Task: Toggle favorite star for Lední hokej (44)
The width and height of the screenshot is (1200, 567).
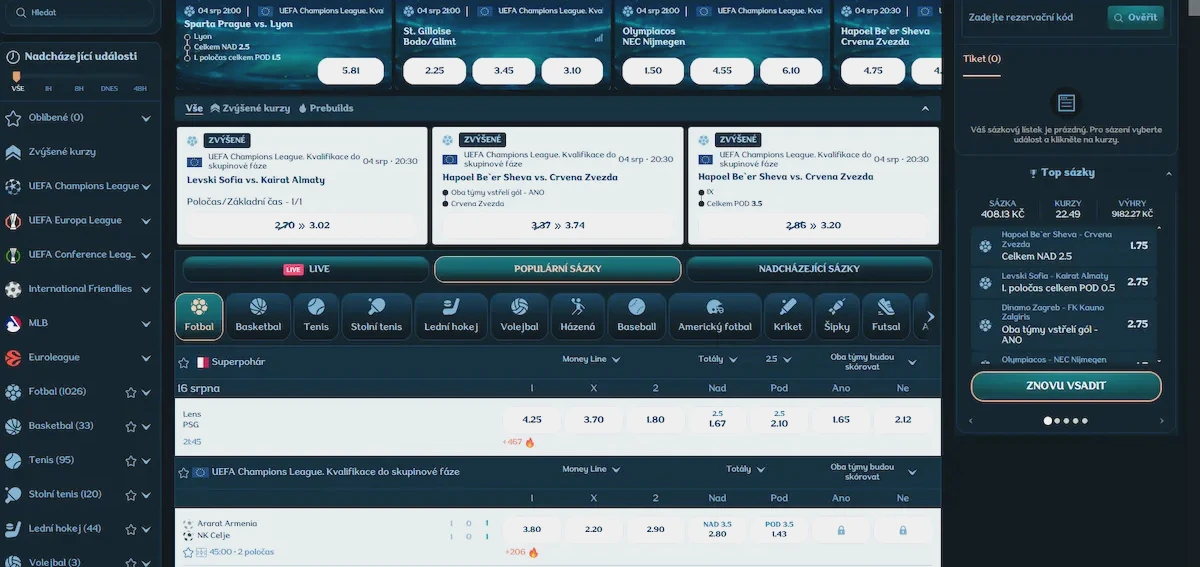Action: pos(130,528)
